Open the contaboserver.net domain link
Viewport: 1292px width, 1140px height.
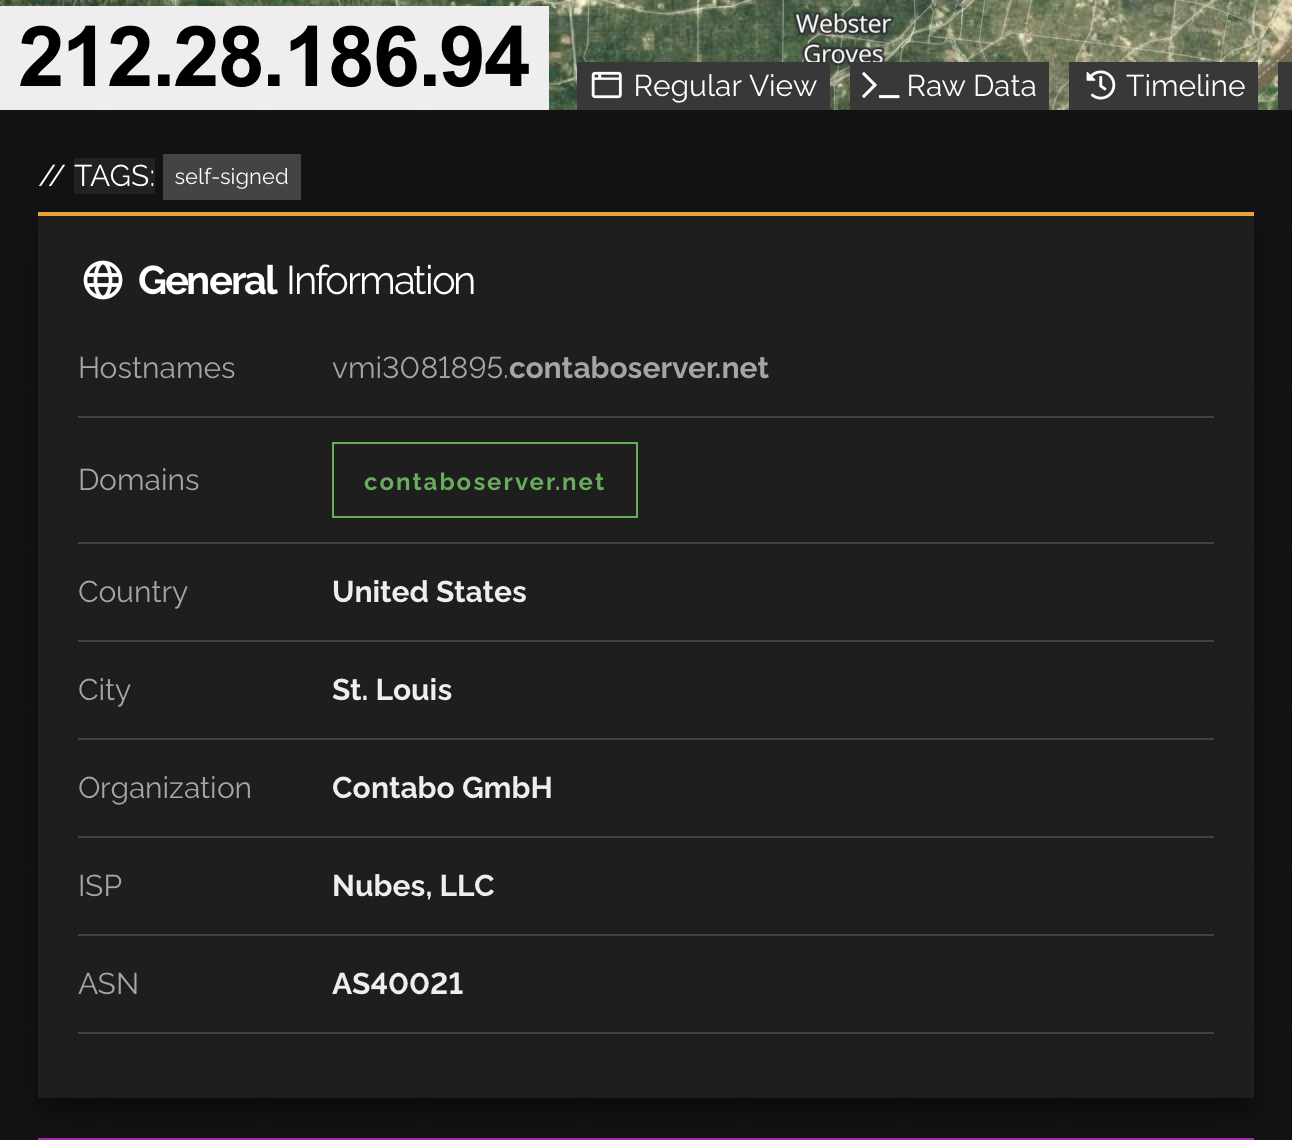click(x=485, y=480)
